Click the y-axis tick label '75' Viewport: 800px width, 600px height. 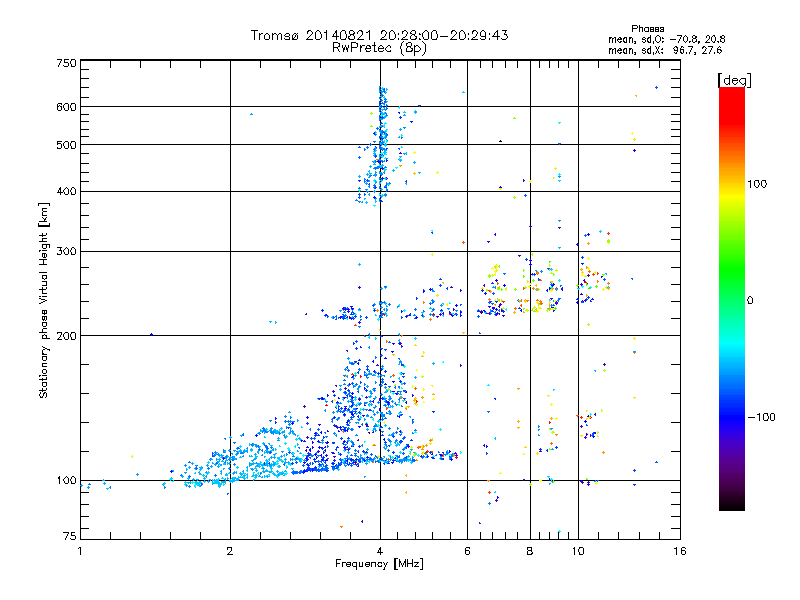coord(70,536)
